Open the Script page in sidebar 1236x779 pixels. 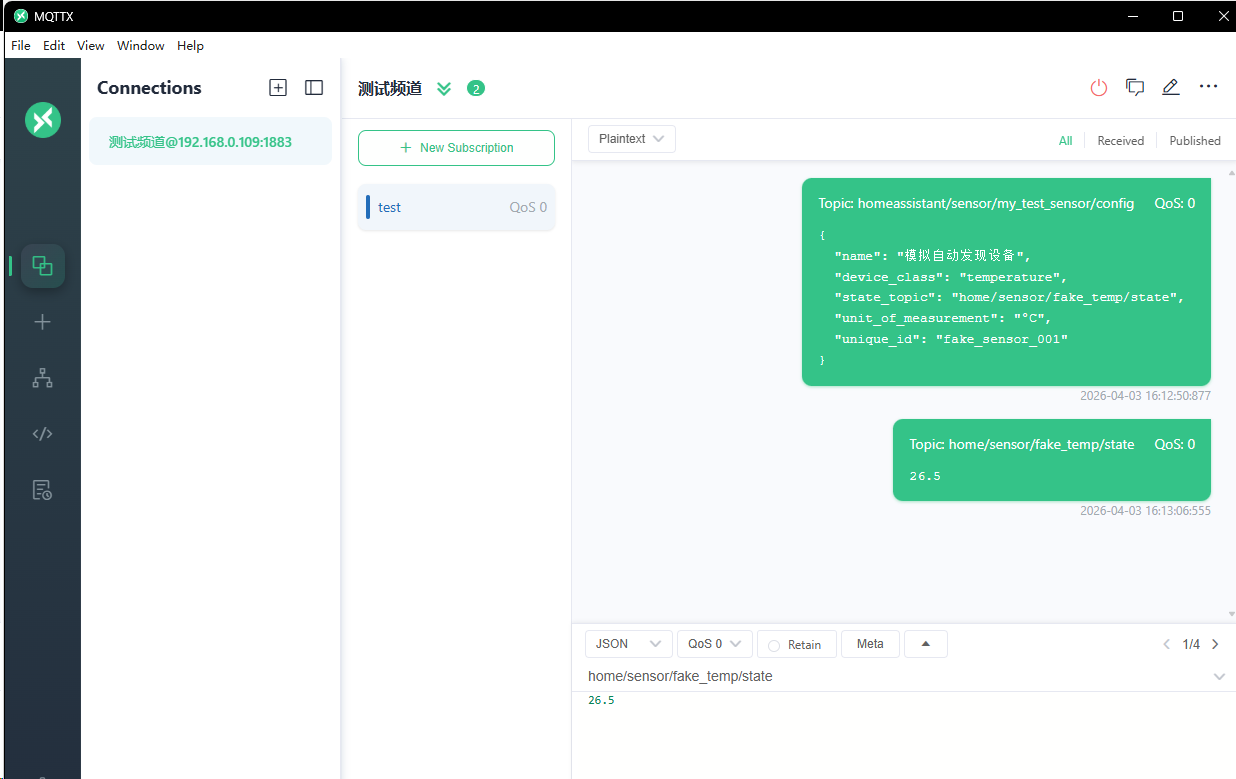click(42, 434)
